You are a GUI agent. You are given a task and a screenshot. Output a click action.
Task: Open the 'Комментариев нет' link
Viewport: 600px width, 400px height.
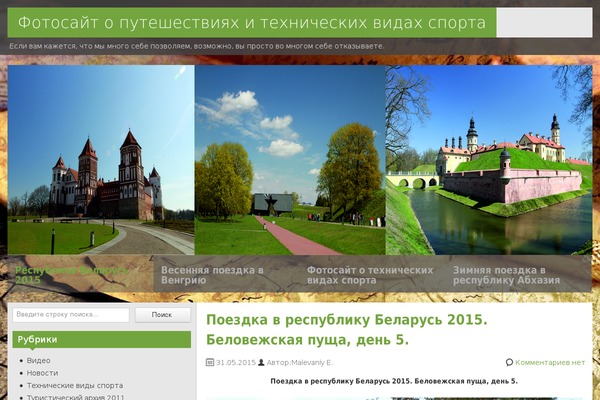click(550, 362)
